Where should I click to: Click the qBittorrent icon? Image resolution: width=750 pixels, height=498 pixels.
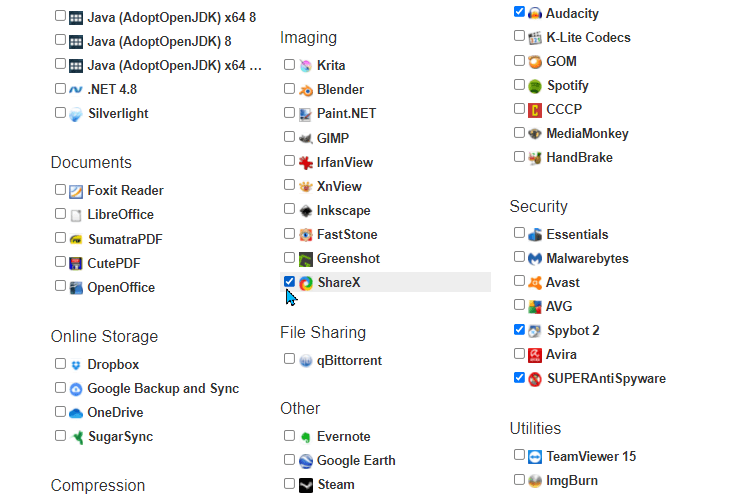[306, 361]
